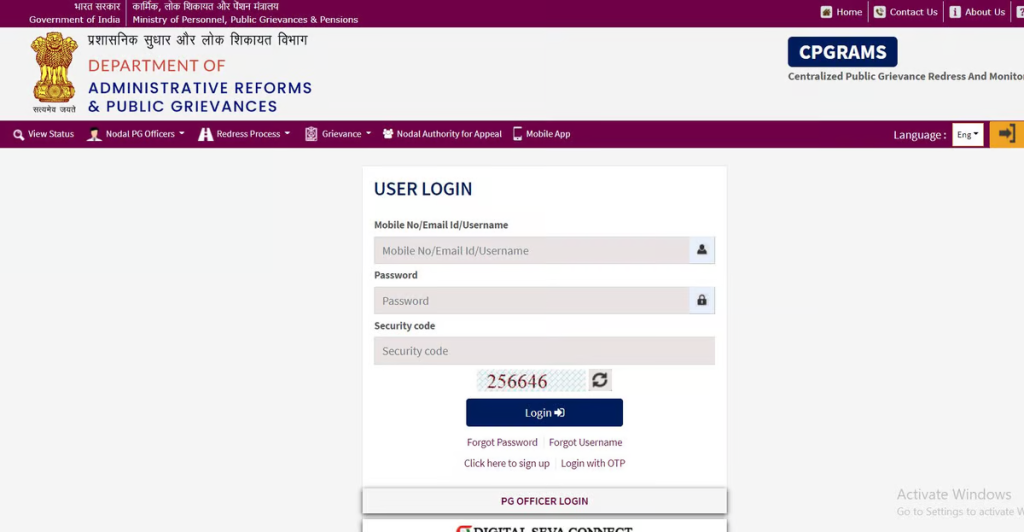
Task: Open the Language Eng dropdown
Action: tap(967, 134)
